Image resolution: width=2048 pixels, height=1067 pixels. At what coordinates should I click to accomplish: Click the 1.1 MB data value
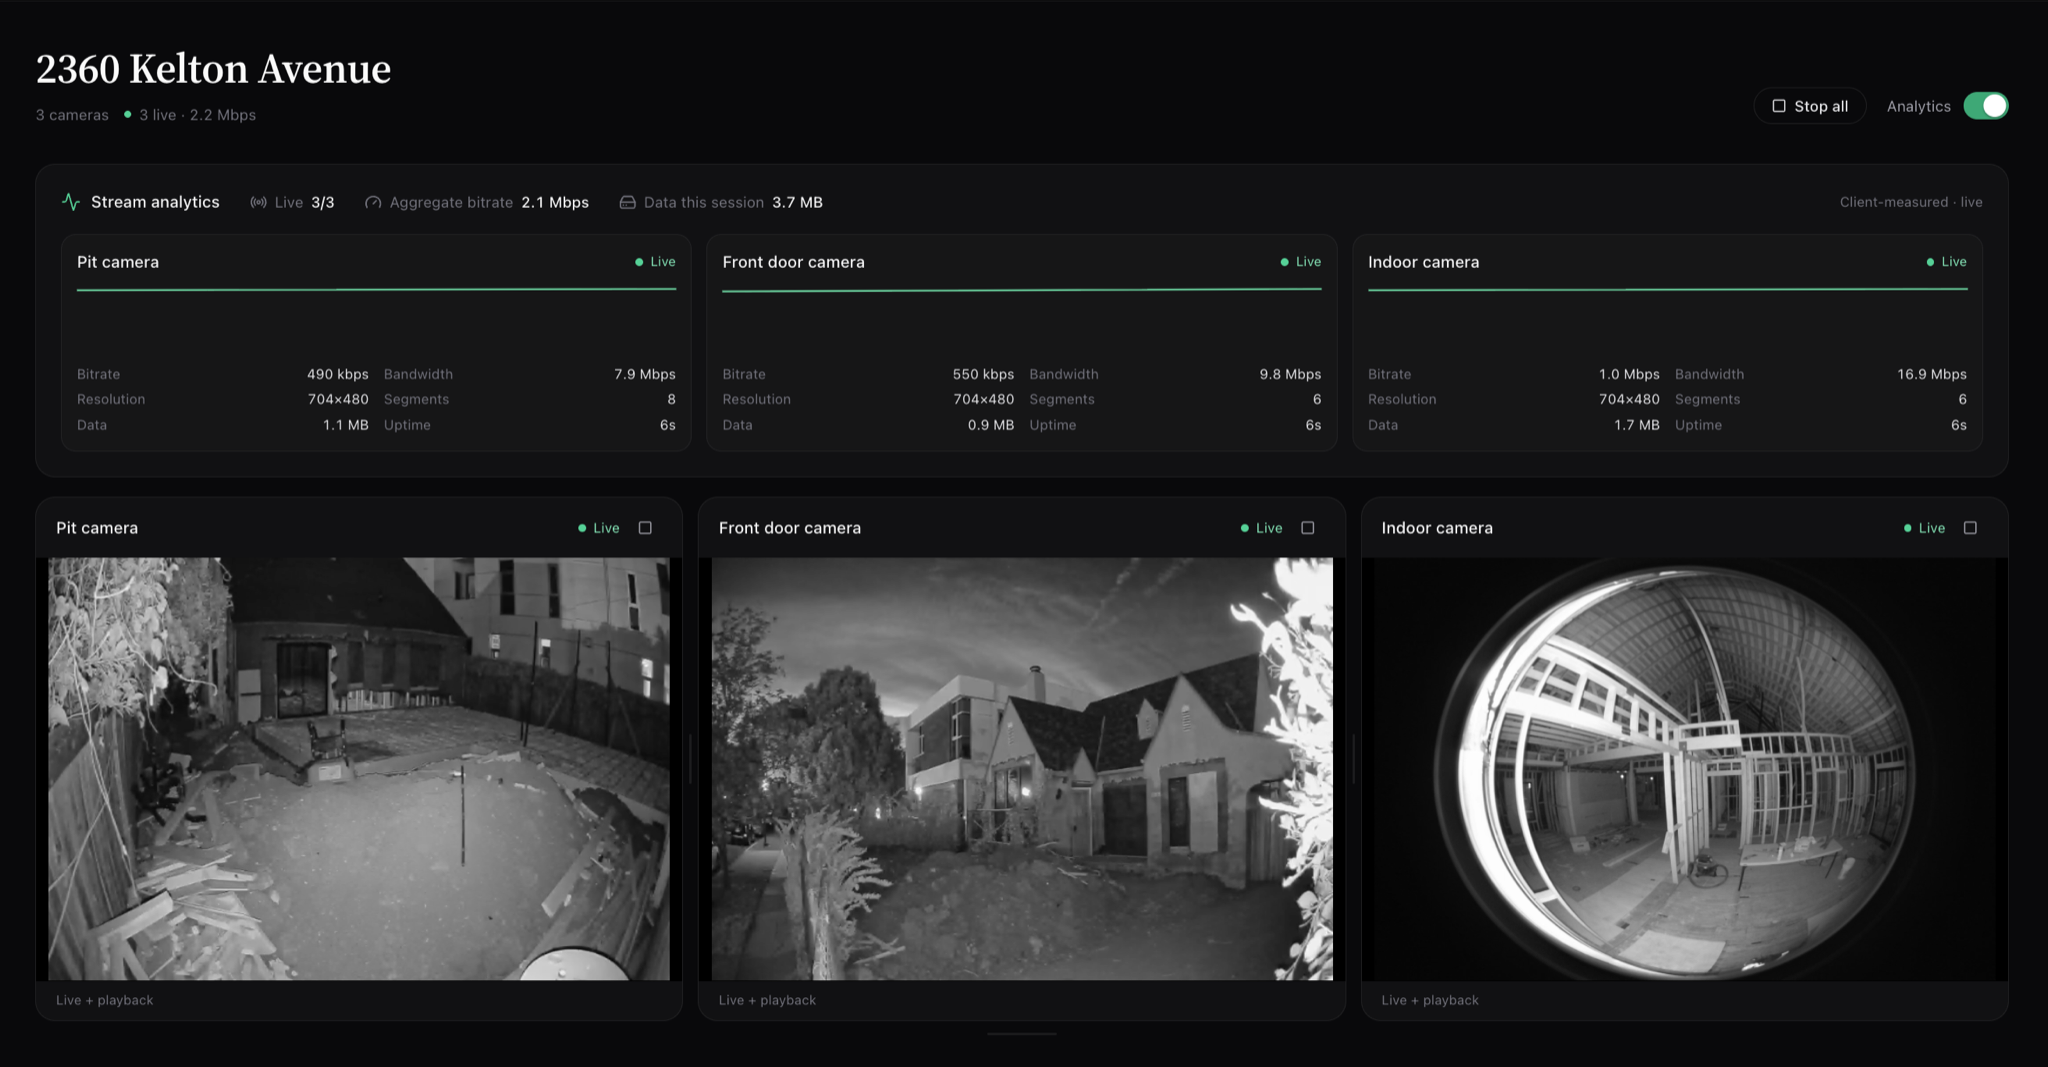tap(345, 425)
